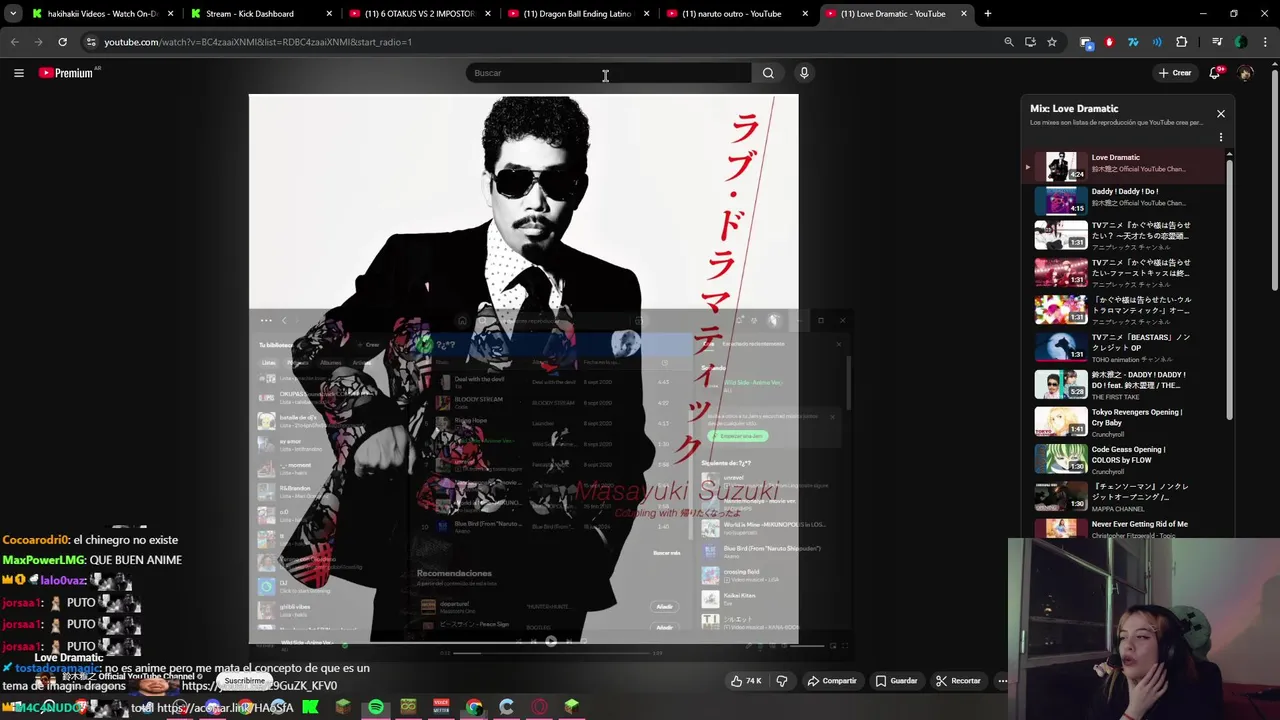
Task: Switch to naruto outro tab
Action: click(x=736, y=14)
